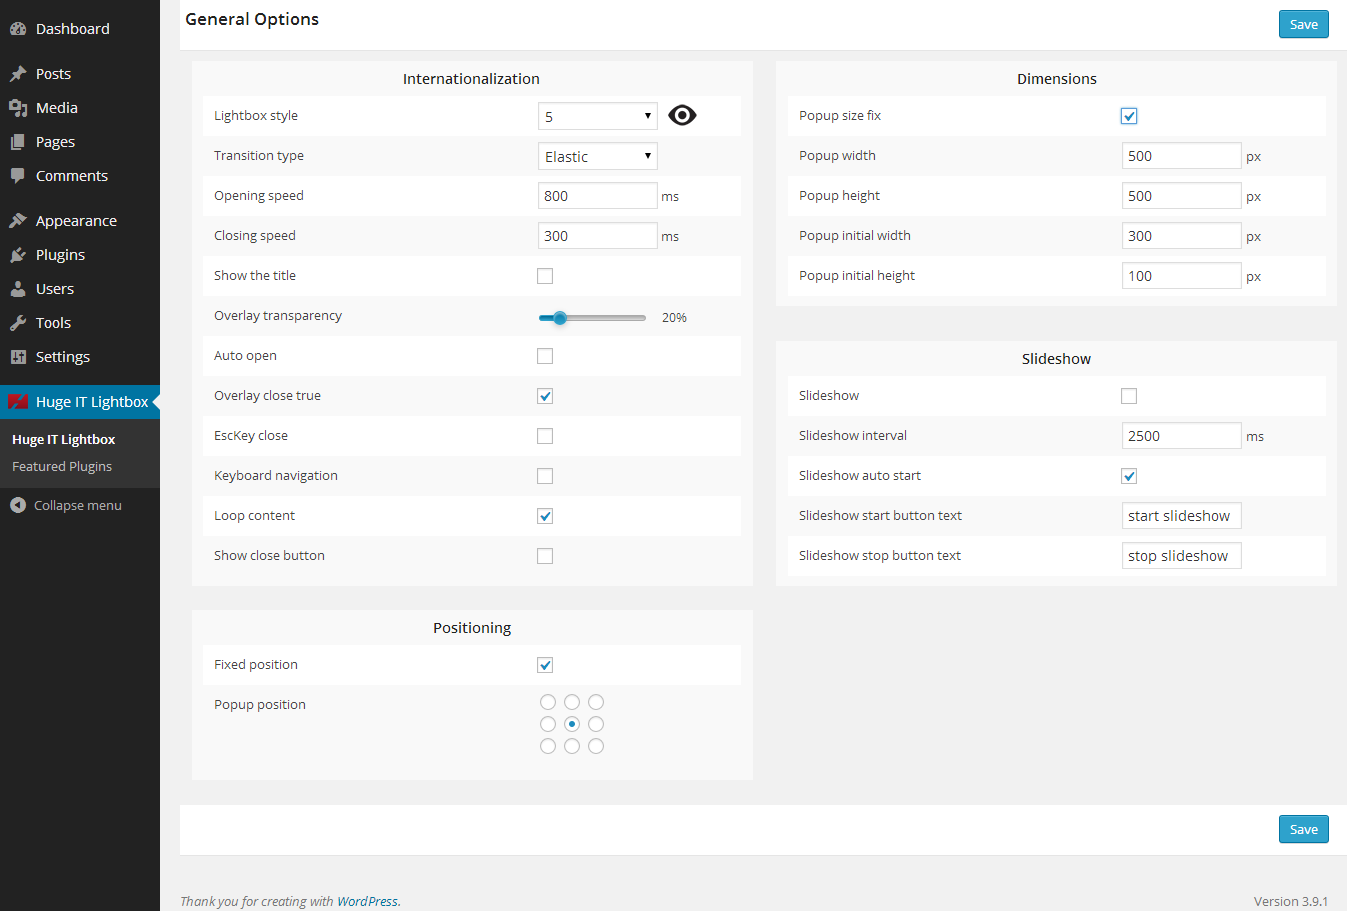This screenshot has height=911, width=1347.
Task: Follow the WordPress footer link
Action: (x=367, y=901)
